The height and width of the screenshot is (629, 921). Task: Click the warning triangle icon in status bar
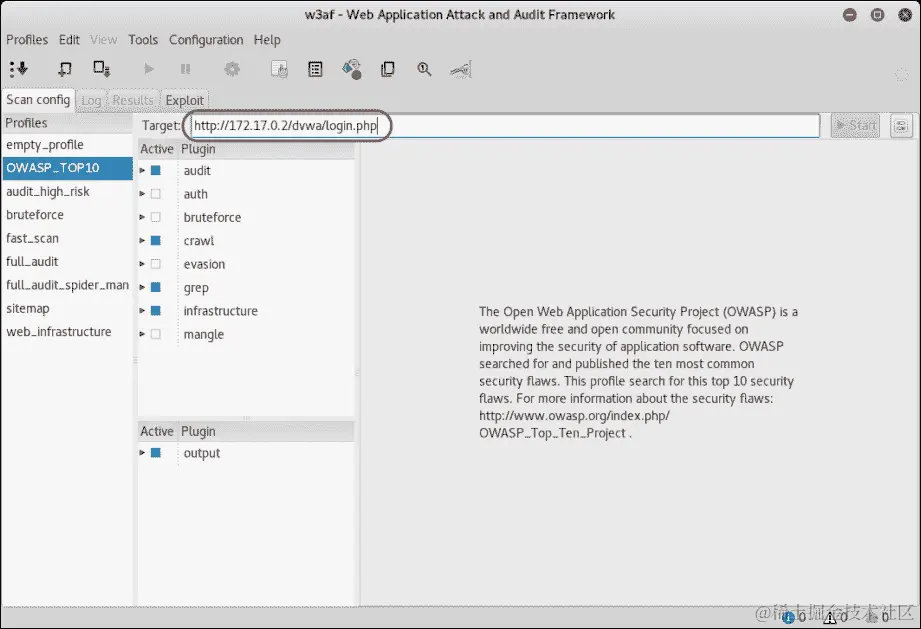click(829, 617)
